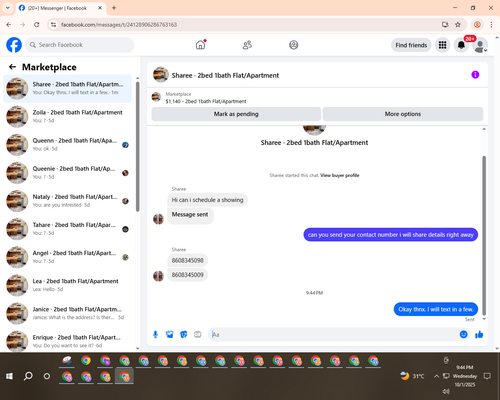Open the Windows notification center icon
500x400 pixels.
[x=487, y=376]
